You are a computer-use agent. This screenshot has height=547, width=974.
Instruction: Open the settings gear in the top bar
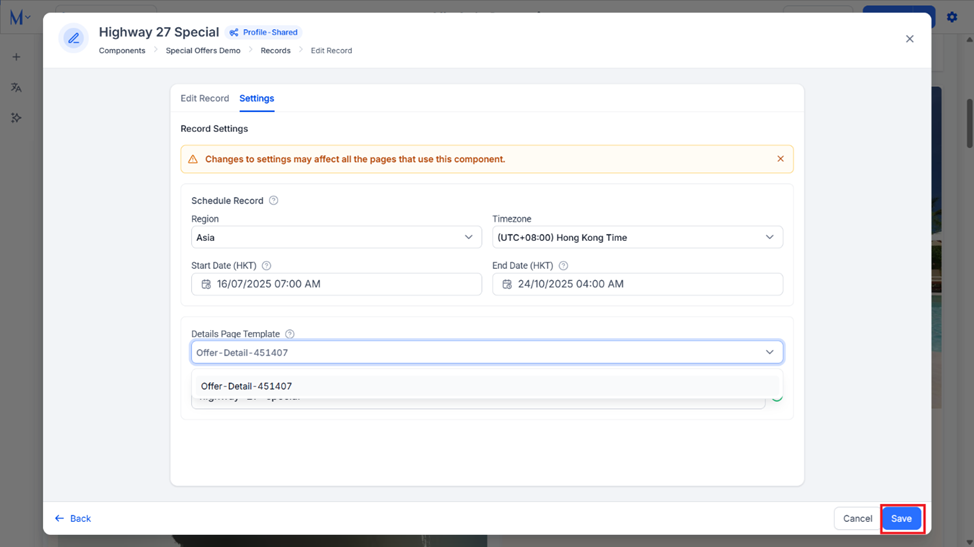952,17
